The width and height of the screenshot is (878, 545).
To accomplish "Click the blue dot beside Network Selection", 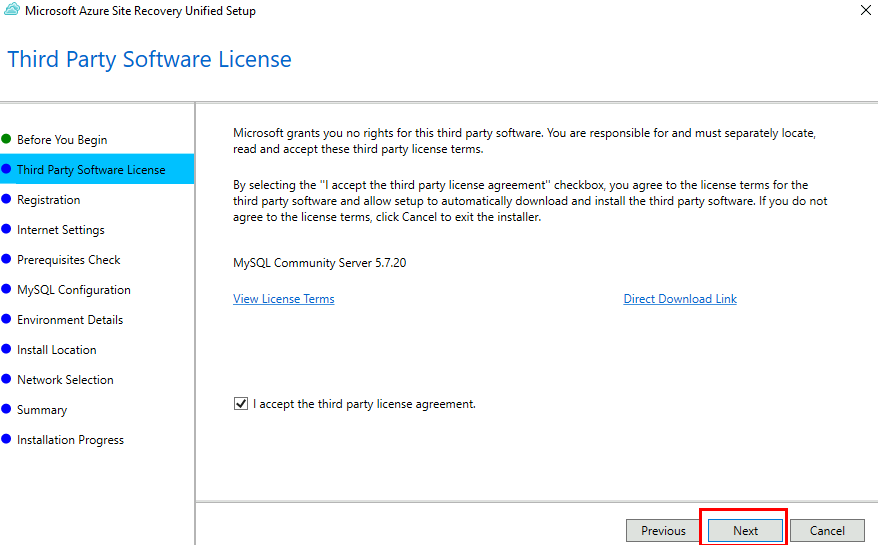I will click(6, 378).
